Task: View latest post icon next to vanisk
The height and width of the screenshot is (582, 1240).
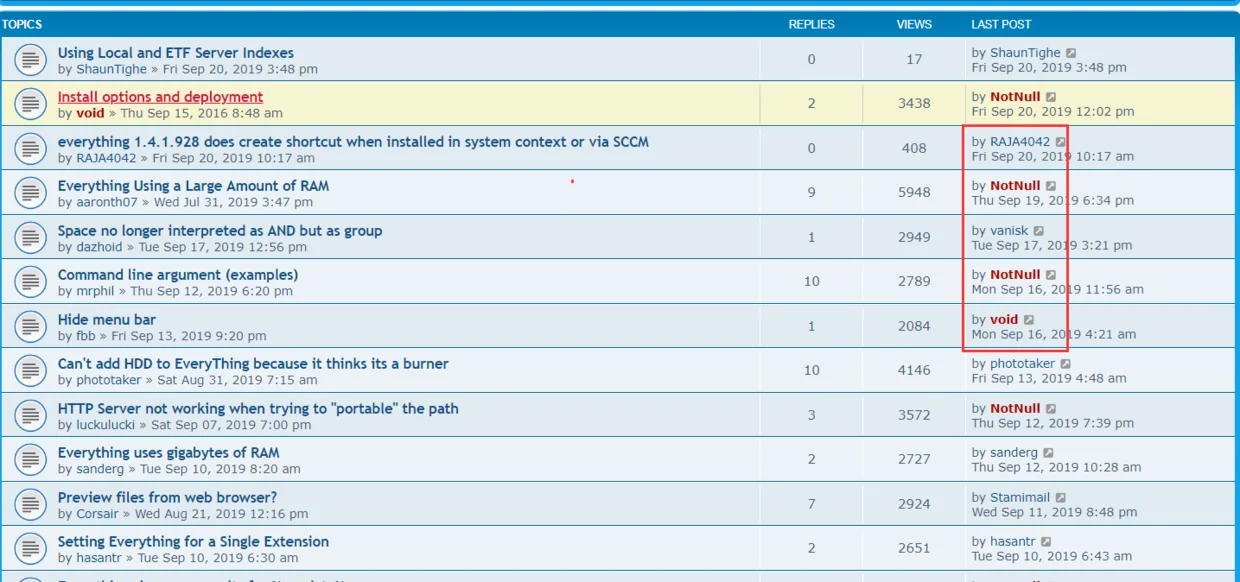Action: tap(1039, 231)
